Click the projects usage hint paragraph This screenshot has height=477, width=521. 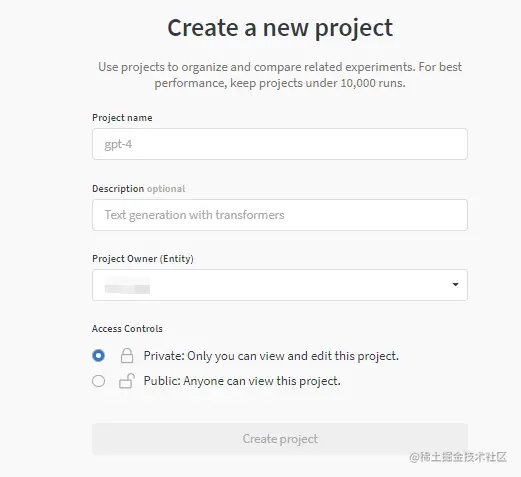coord(280,75)
